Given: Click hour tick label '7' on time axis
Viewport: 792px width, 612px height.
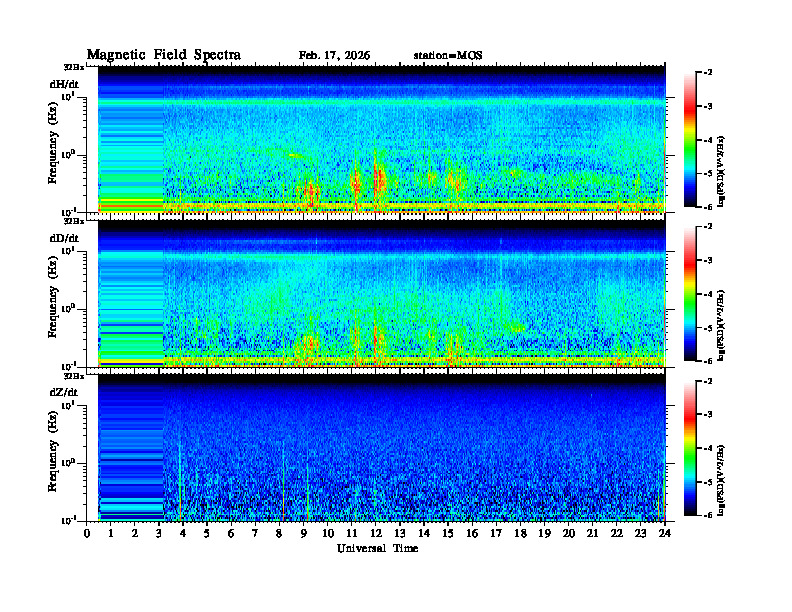Looking at the screenshot, I should (255, 534).
